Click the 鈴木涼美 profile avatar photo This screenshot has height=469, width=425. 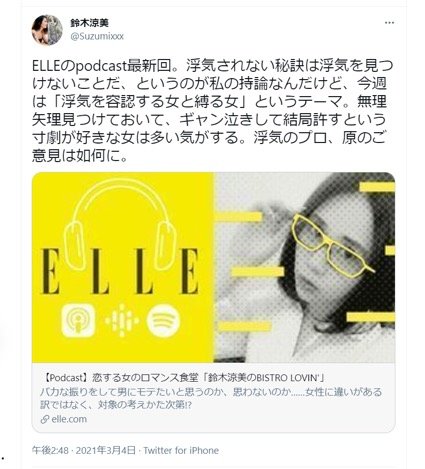[x=47, y=30]
